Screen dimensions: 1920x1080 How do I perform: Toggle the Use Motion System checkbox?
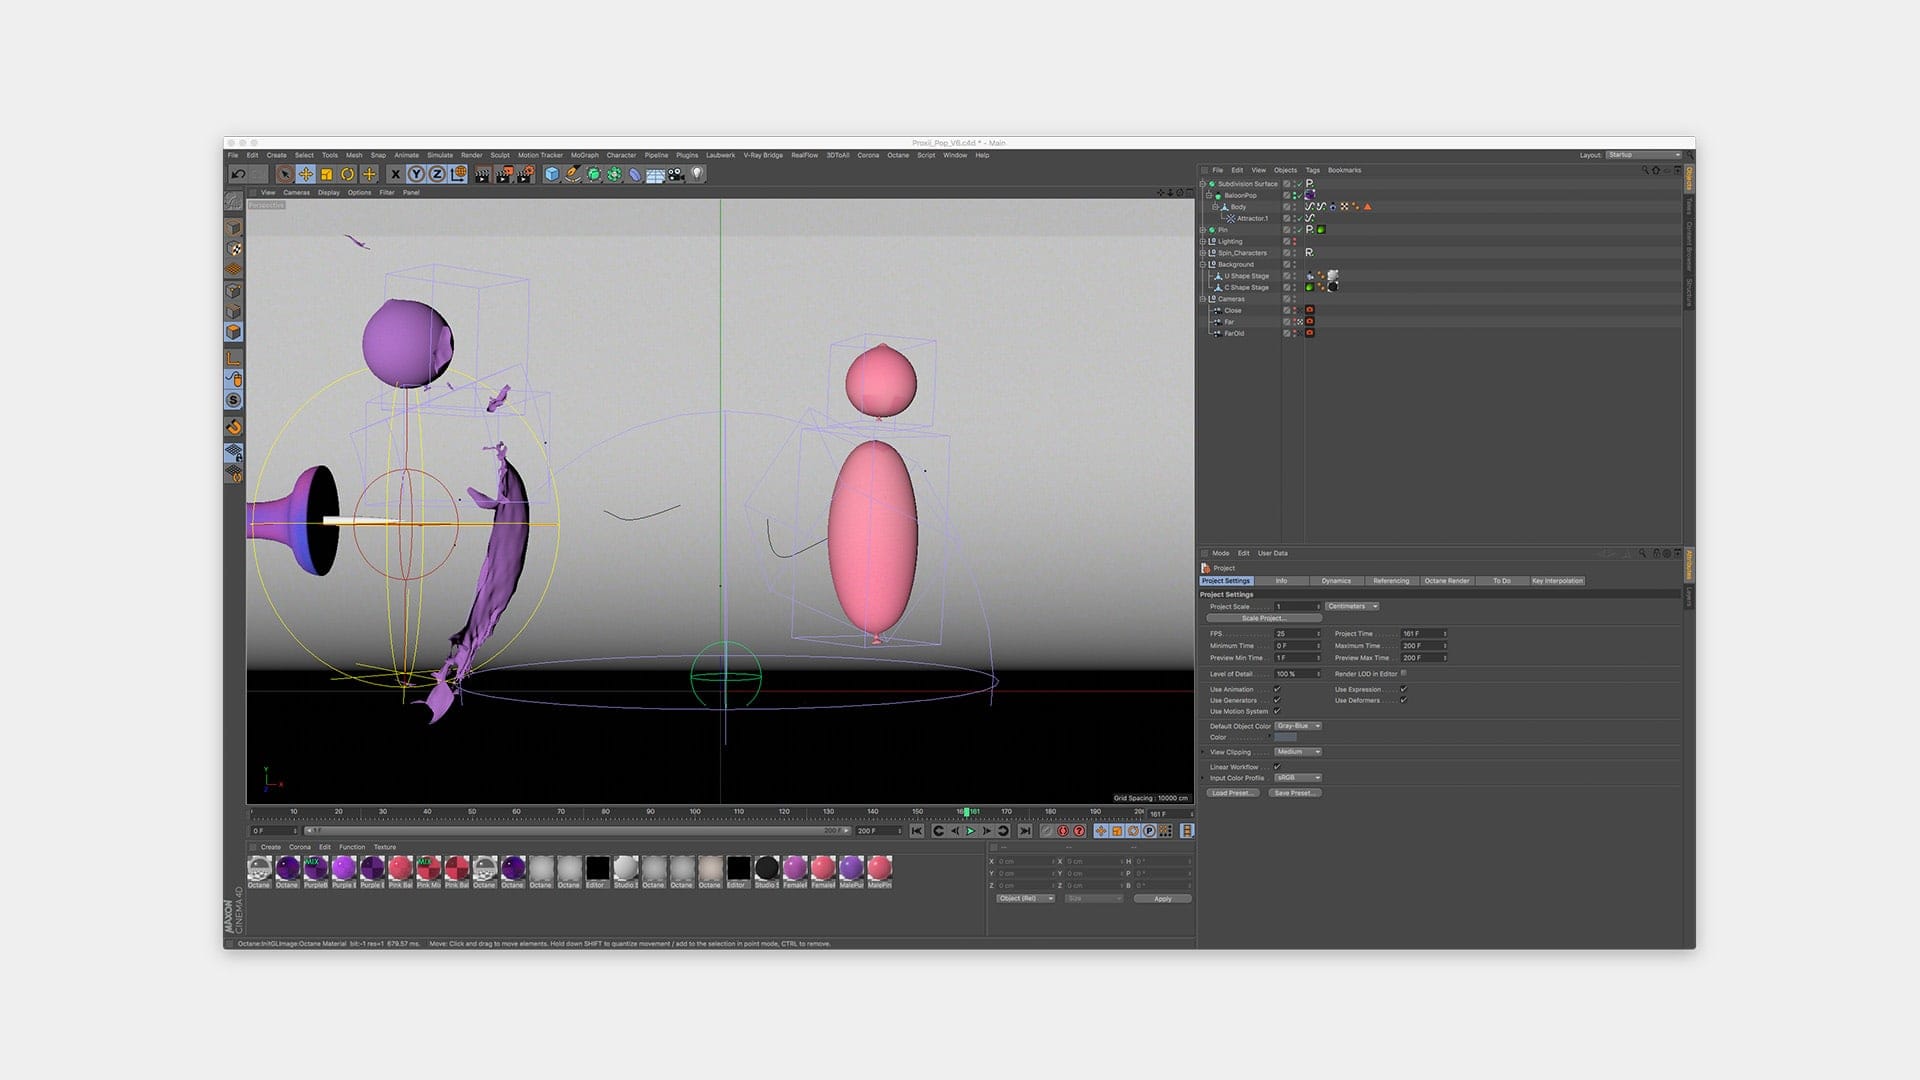[x=1277, y=711]
